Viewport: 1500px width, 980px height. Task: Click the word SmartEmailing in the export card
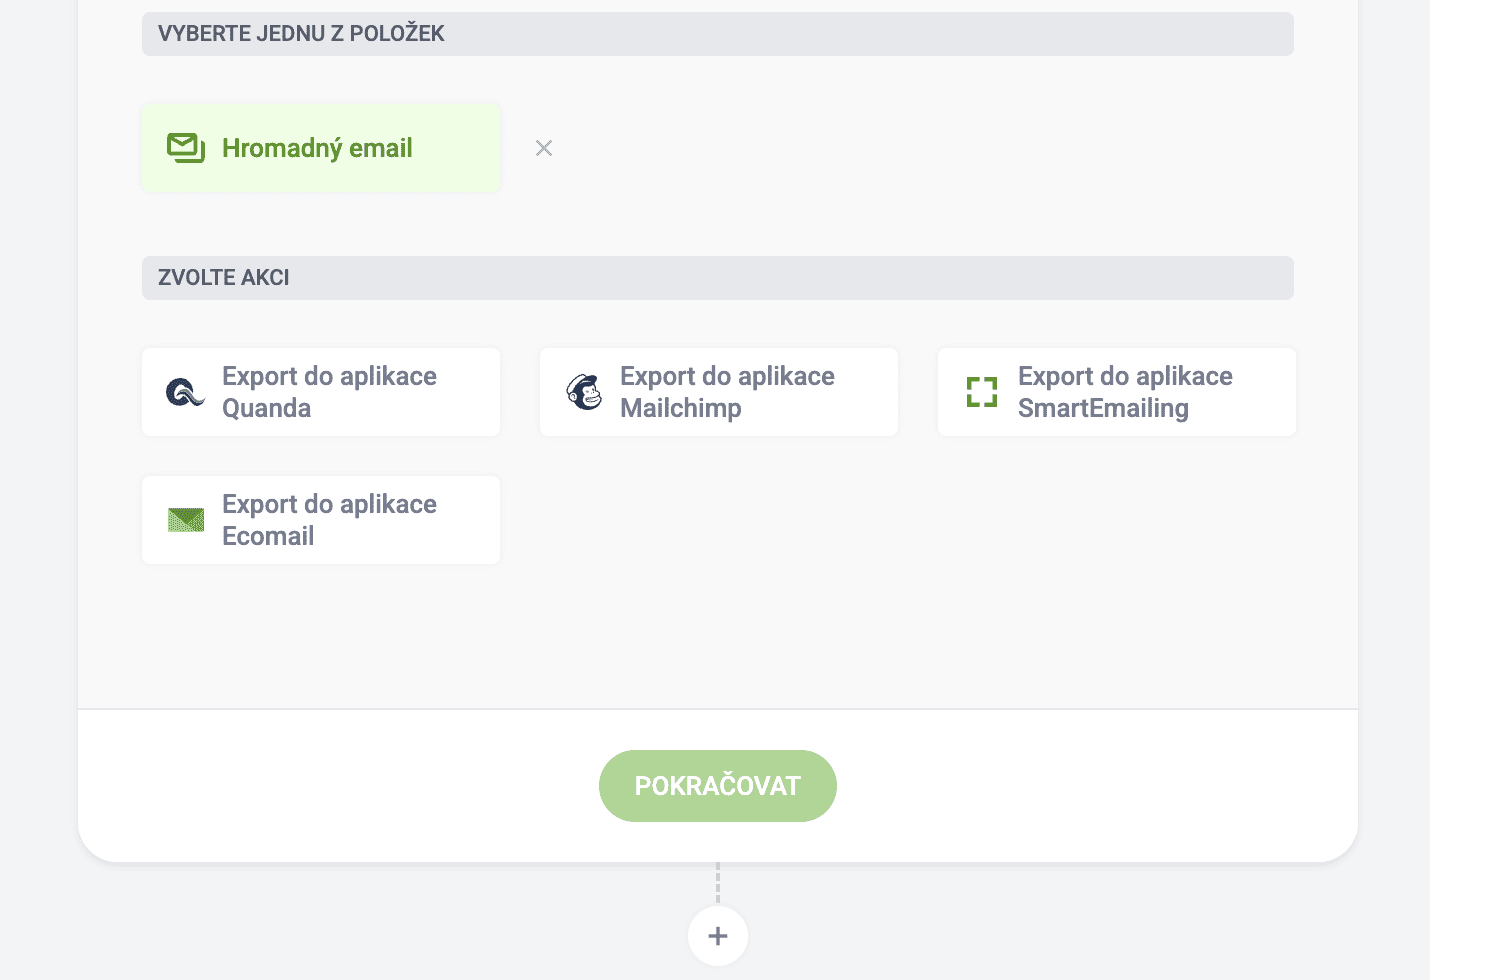1103,408
